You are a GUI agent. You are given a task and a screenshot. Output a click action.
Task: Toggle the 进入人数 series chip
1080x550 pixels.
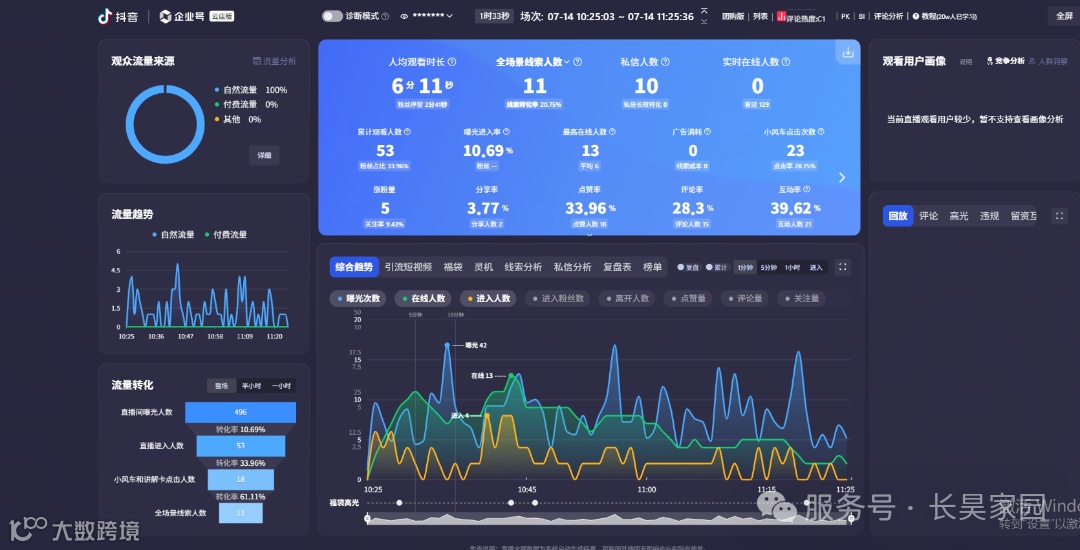tap(488, 299)
